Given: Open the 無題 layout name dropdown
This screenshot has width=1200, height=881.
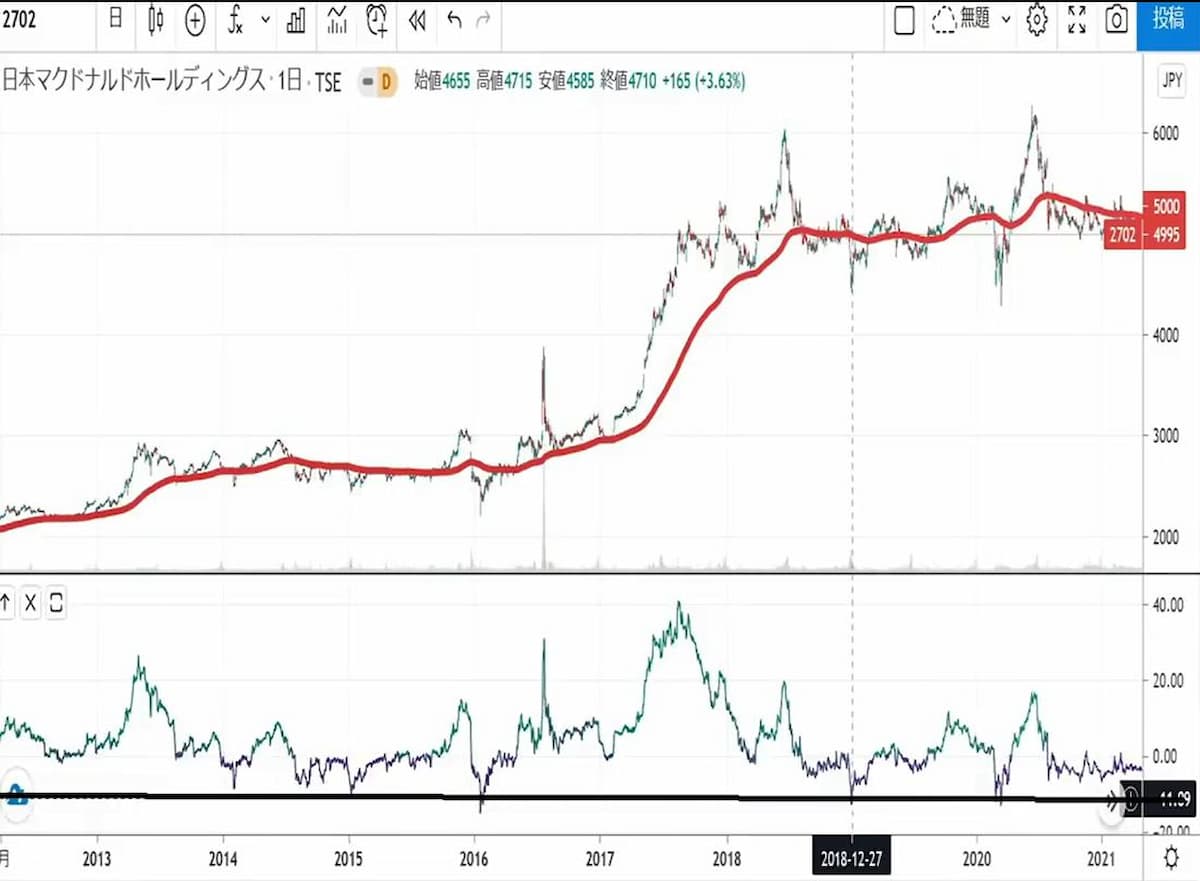Looking at the screenshot, I should 972,20.
